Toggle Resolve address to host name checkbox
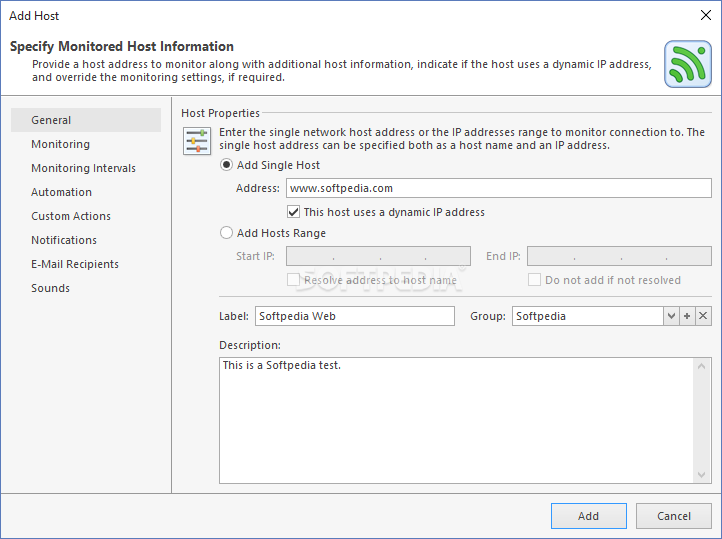The width and height of the screenshot is (722, 539). [x=293, y=280]
